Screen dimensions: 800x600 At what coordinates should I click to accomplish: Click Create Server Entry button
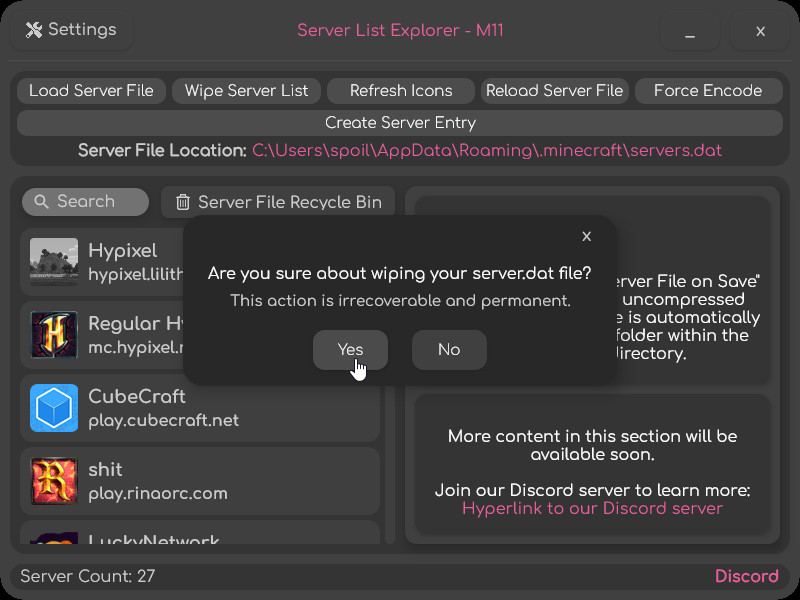point(400,123)
